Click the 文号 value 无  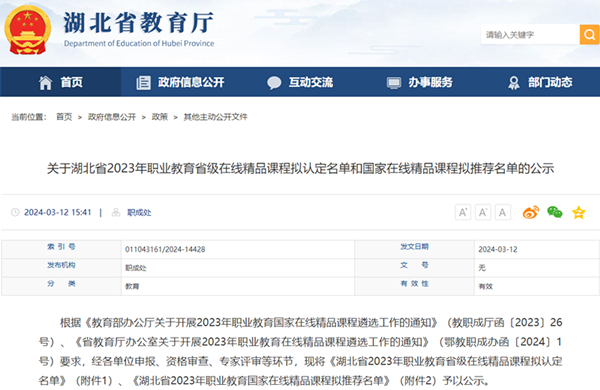[482, 268]
